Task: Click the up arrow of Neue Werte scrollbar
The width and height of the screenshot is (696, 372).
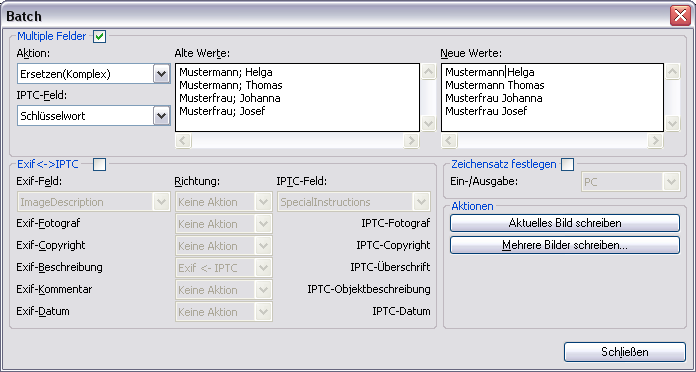Action: (672, 72)
